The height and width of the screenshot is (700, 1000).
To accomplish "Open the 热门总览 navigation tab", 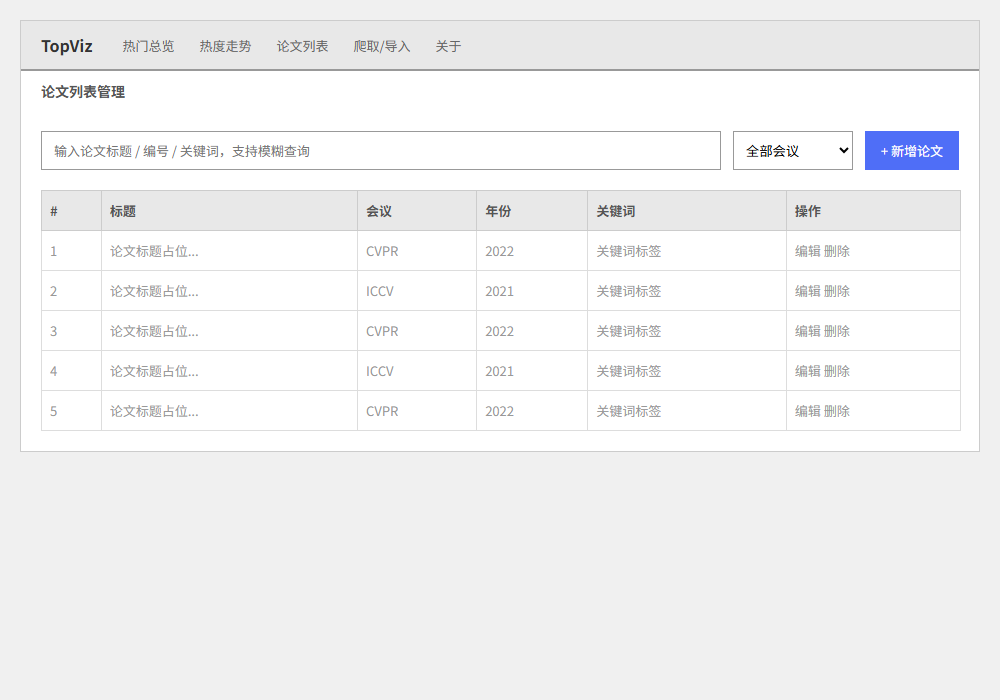I will [x=148, y=47].
